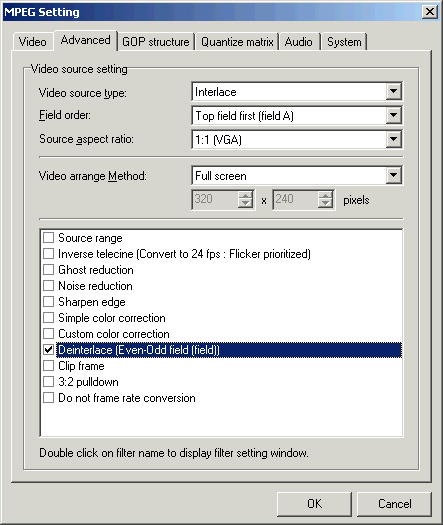Close the MPEG Setting dialog
443x525 pixels.
(430, 12)
